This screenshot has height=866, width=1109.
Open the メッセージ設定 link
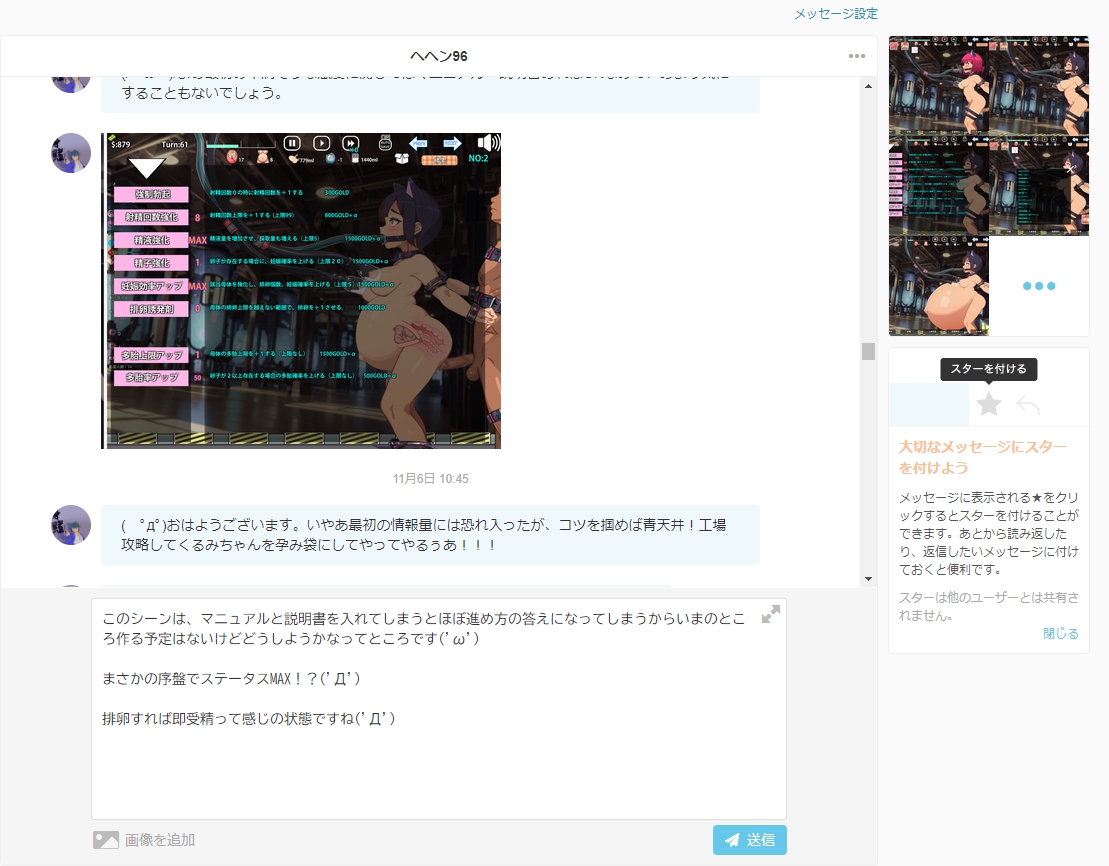pos(835,13)
